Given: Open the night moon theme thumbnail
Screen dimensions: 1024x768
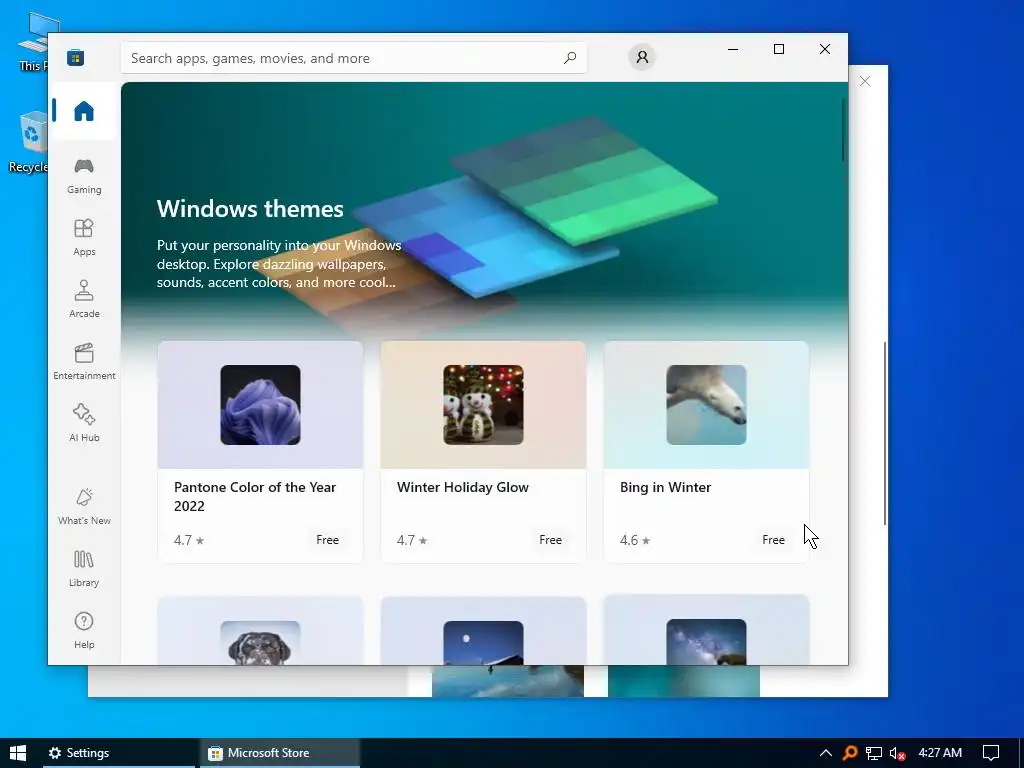Looking at the screenshot, I should (483, 643).
